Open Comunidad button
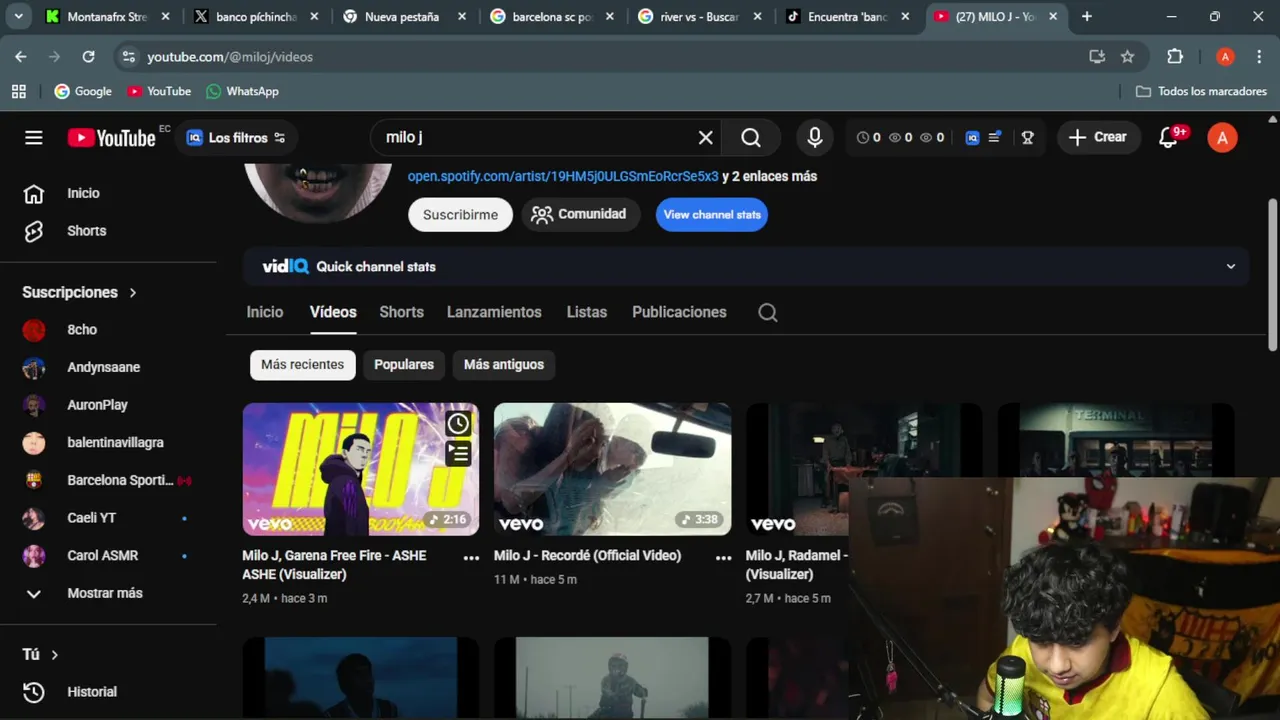 [580, 215]
